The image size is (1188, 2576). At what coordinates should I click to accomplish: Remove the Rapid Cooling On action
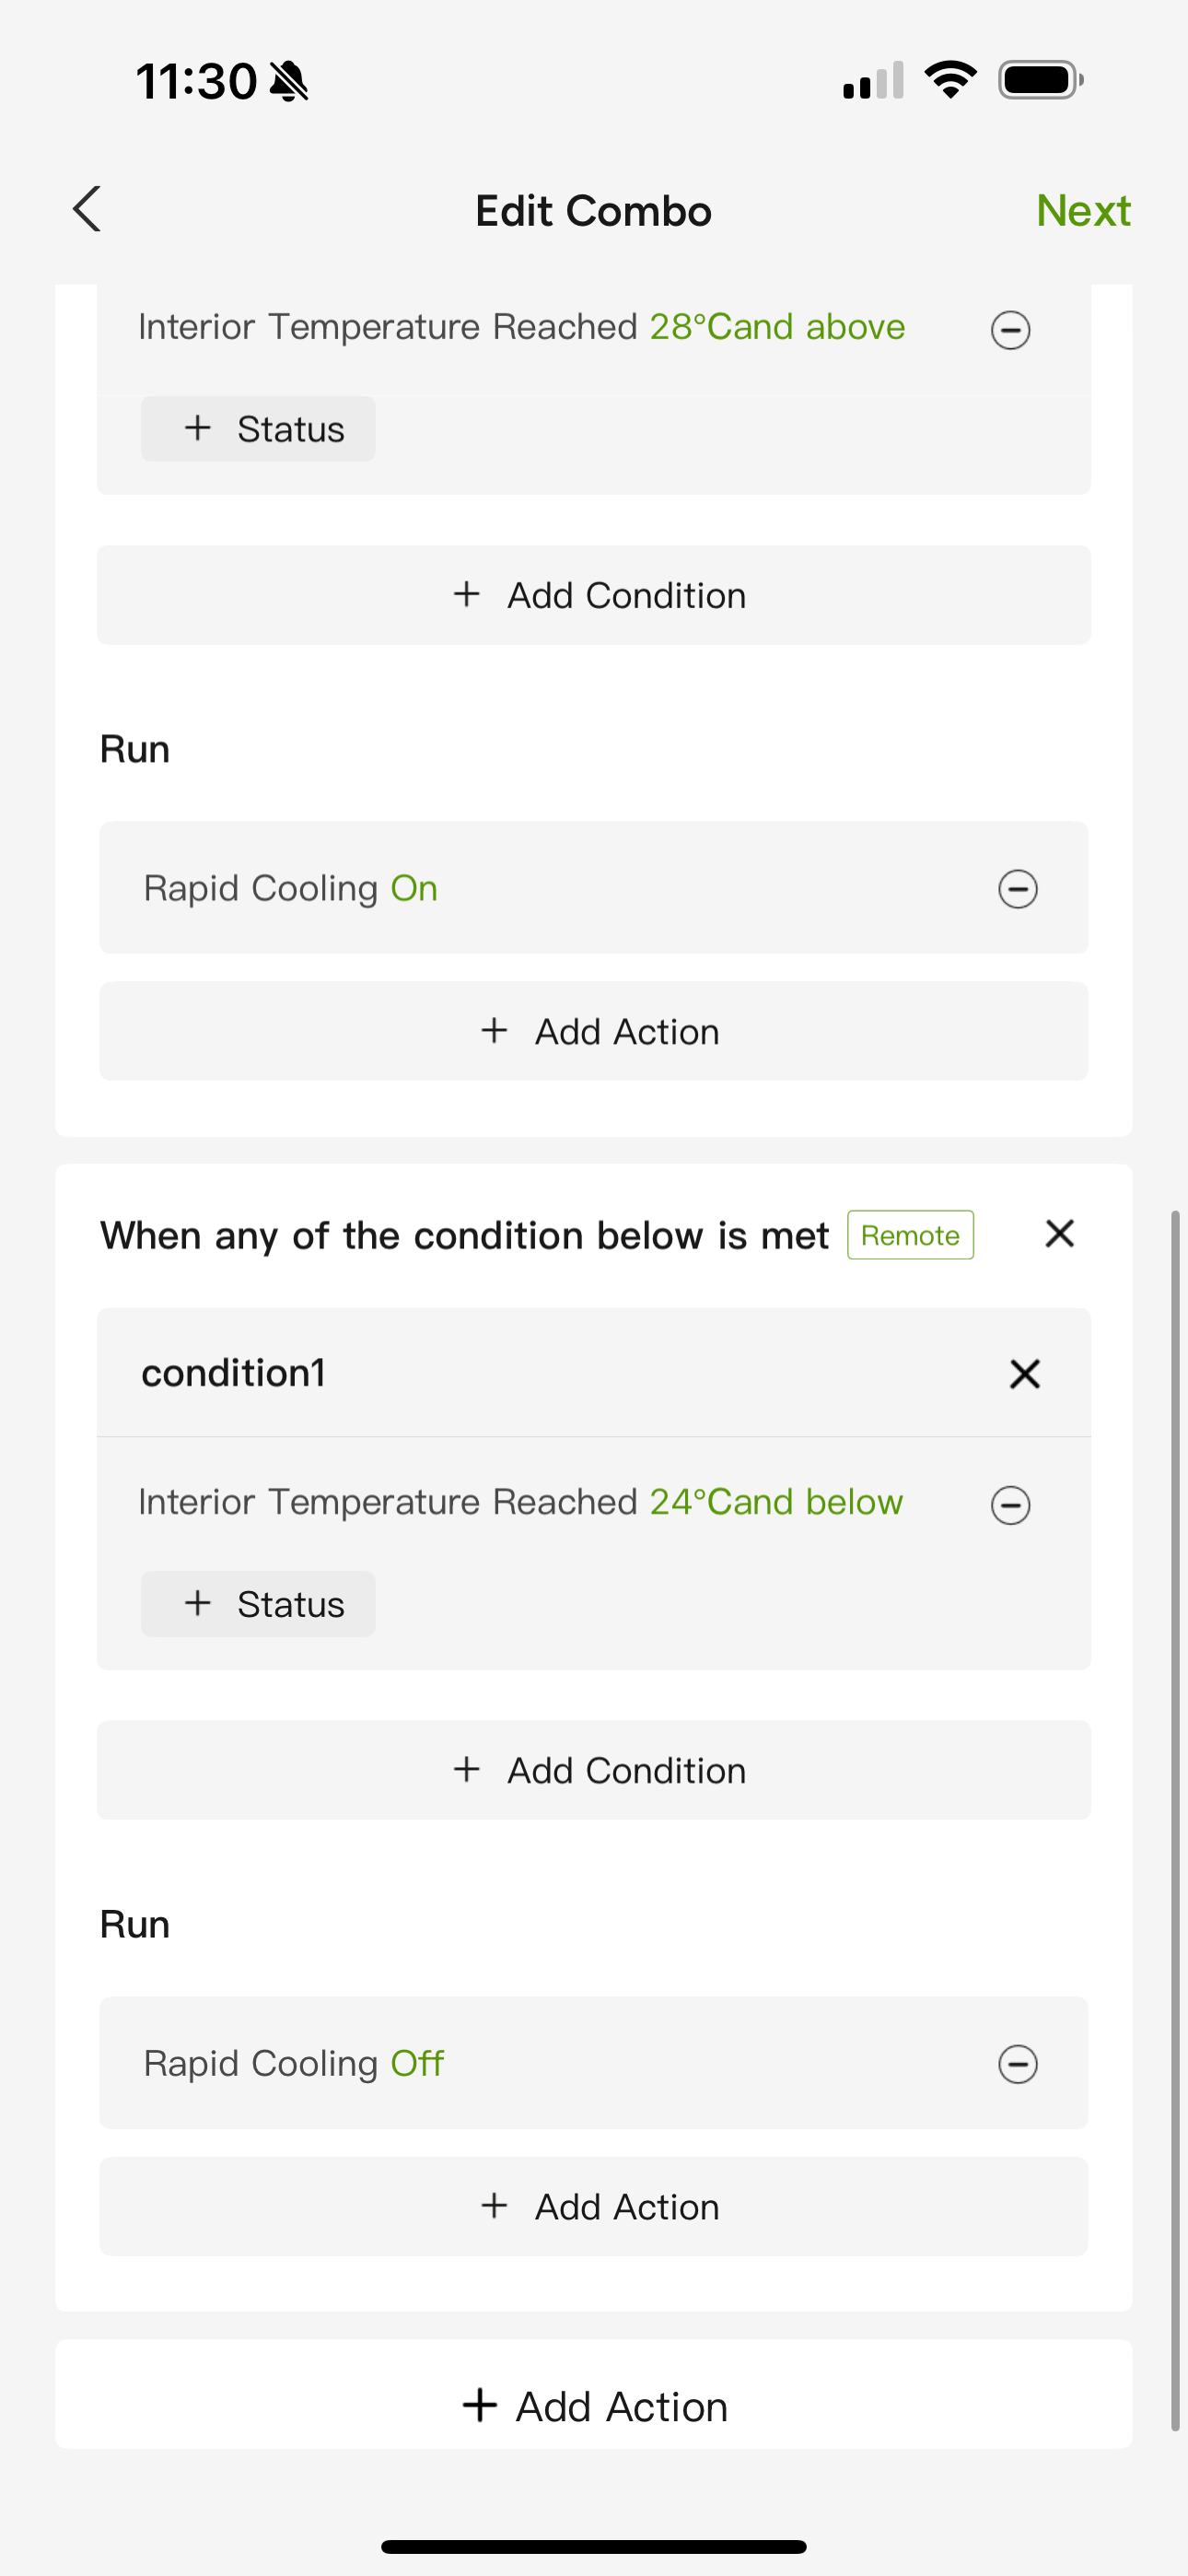click(x=1017, y=888)
